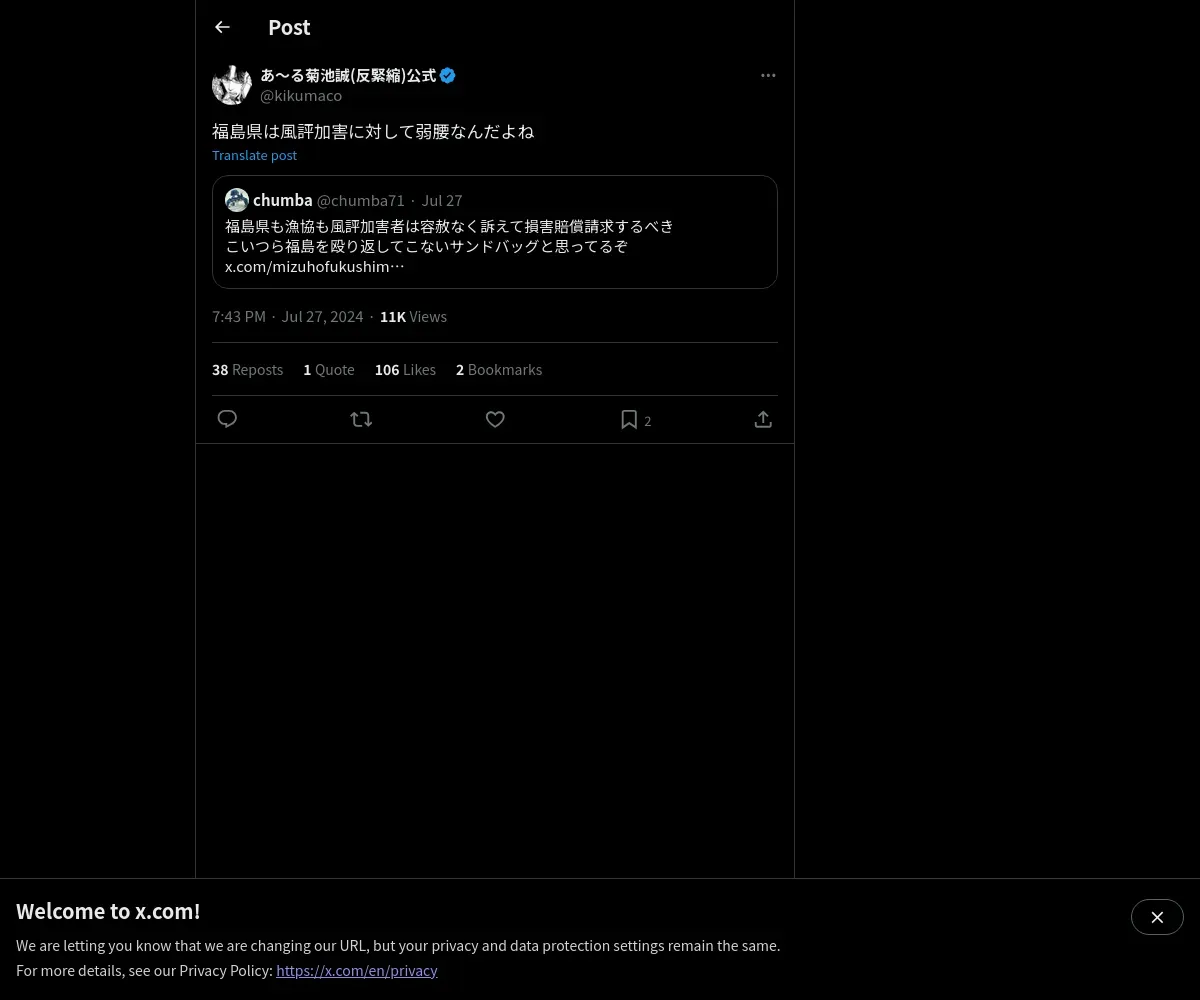1200x1000 pixels.
Task: Click the x.com/mizuhofukushim link in quote
Action: point(315,266)
